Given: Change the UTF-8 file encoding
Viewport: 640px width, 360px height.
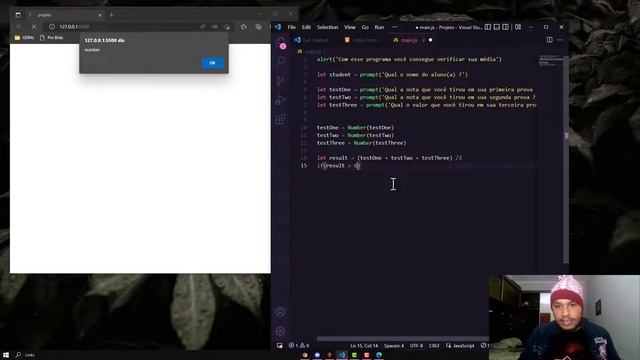Looking at the screenshot, I should point(416,346).
